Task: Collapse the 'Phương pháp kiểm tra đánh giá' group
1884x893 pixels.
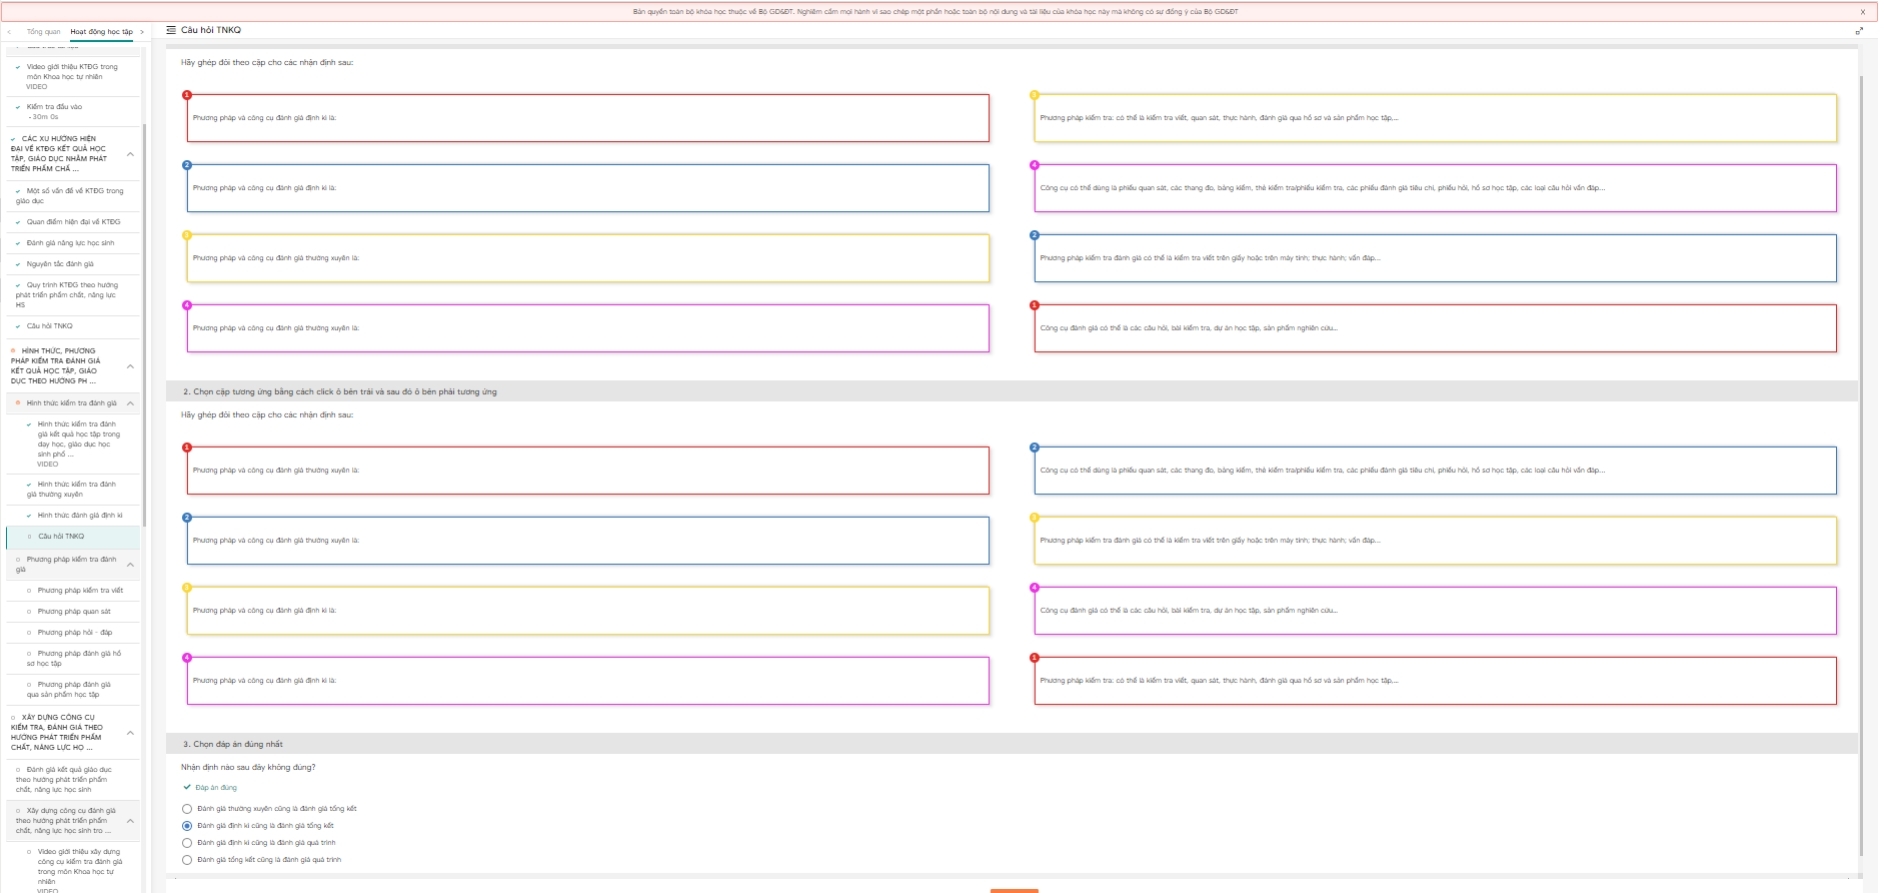Action: [x=130, y=565]
